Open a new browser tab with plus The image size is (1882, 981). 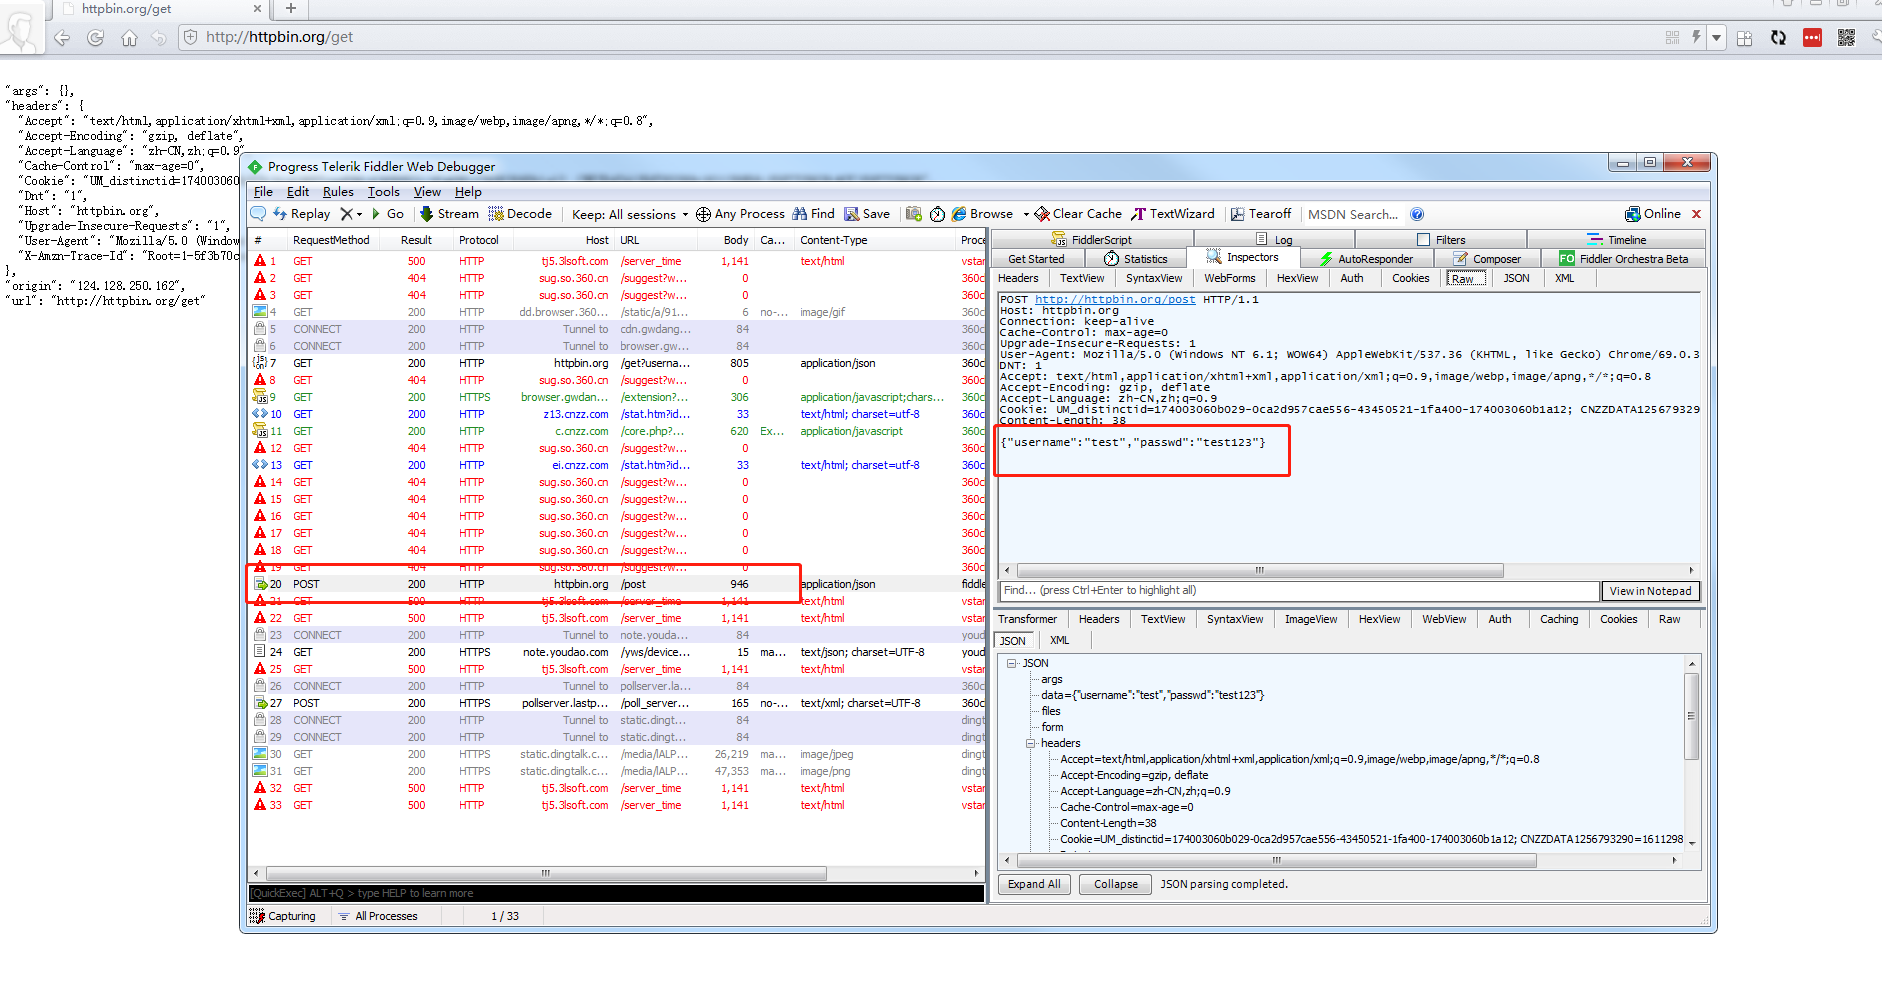tap(291, 9)
